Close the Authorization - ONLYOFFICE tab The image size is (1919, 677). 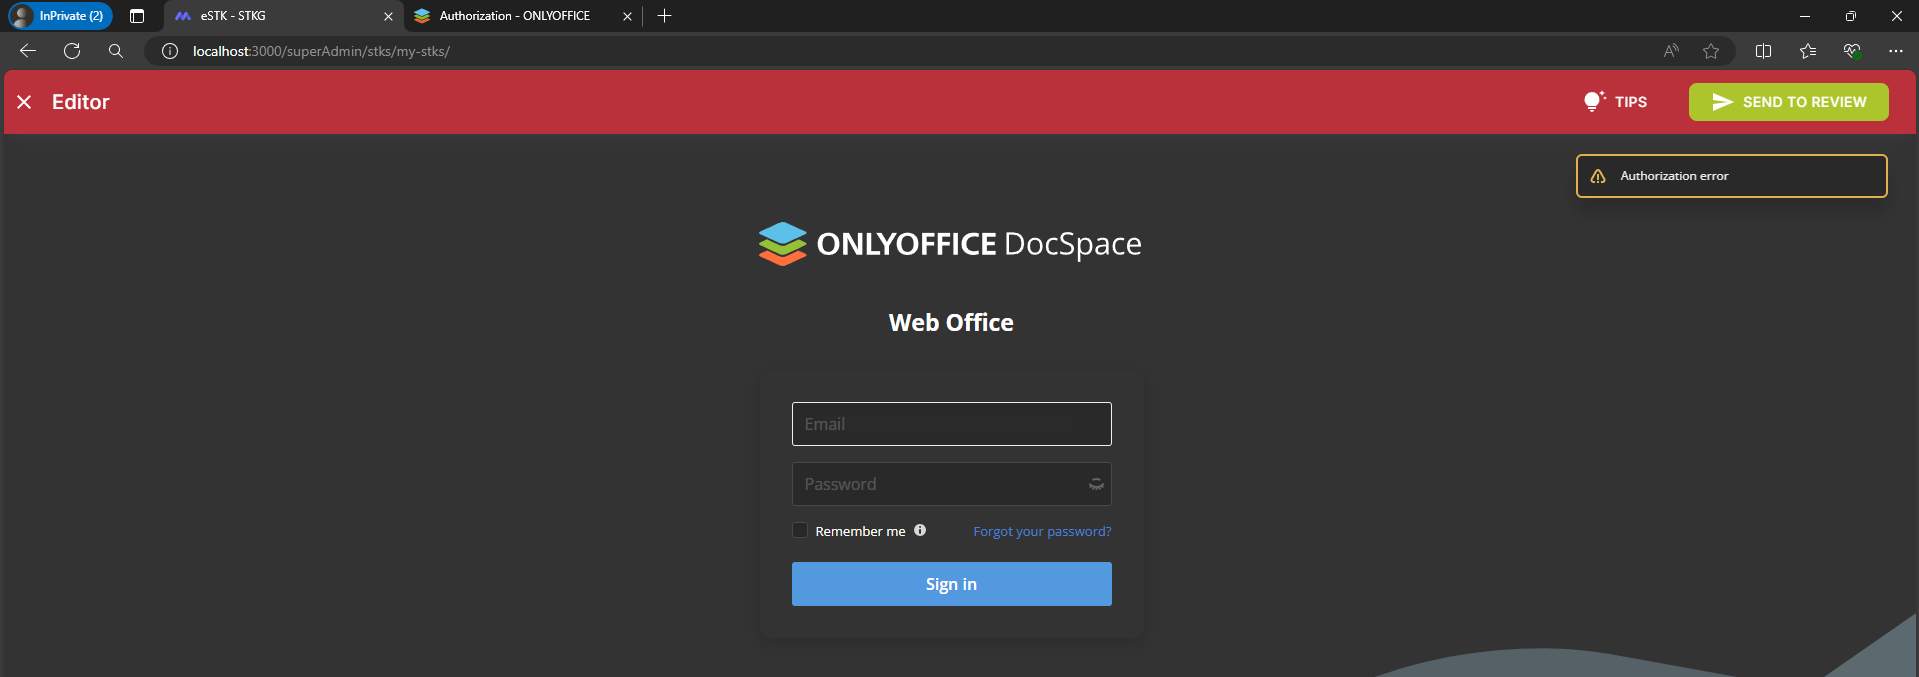point(627,16)
